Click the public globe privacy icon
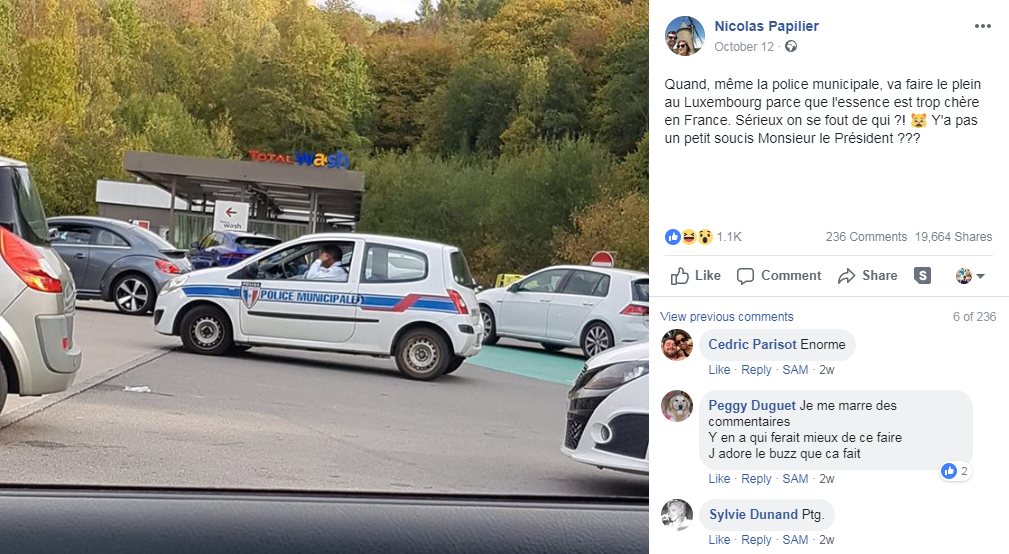The height and width of the screenshot is (554, 1009). (791, 46)
